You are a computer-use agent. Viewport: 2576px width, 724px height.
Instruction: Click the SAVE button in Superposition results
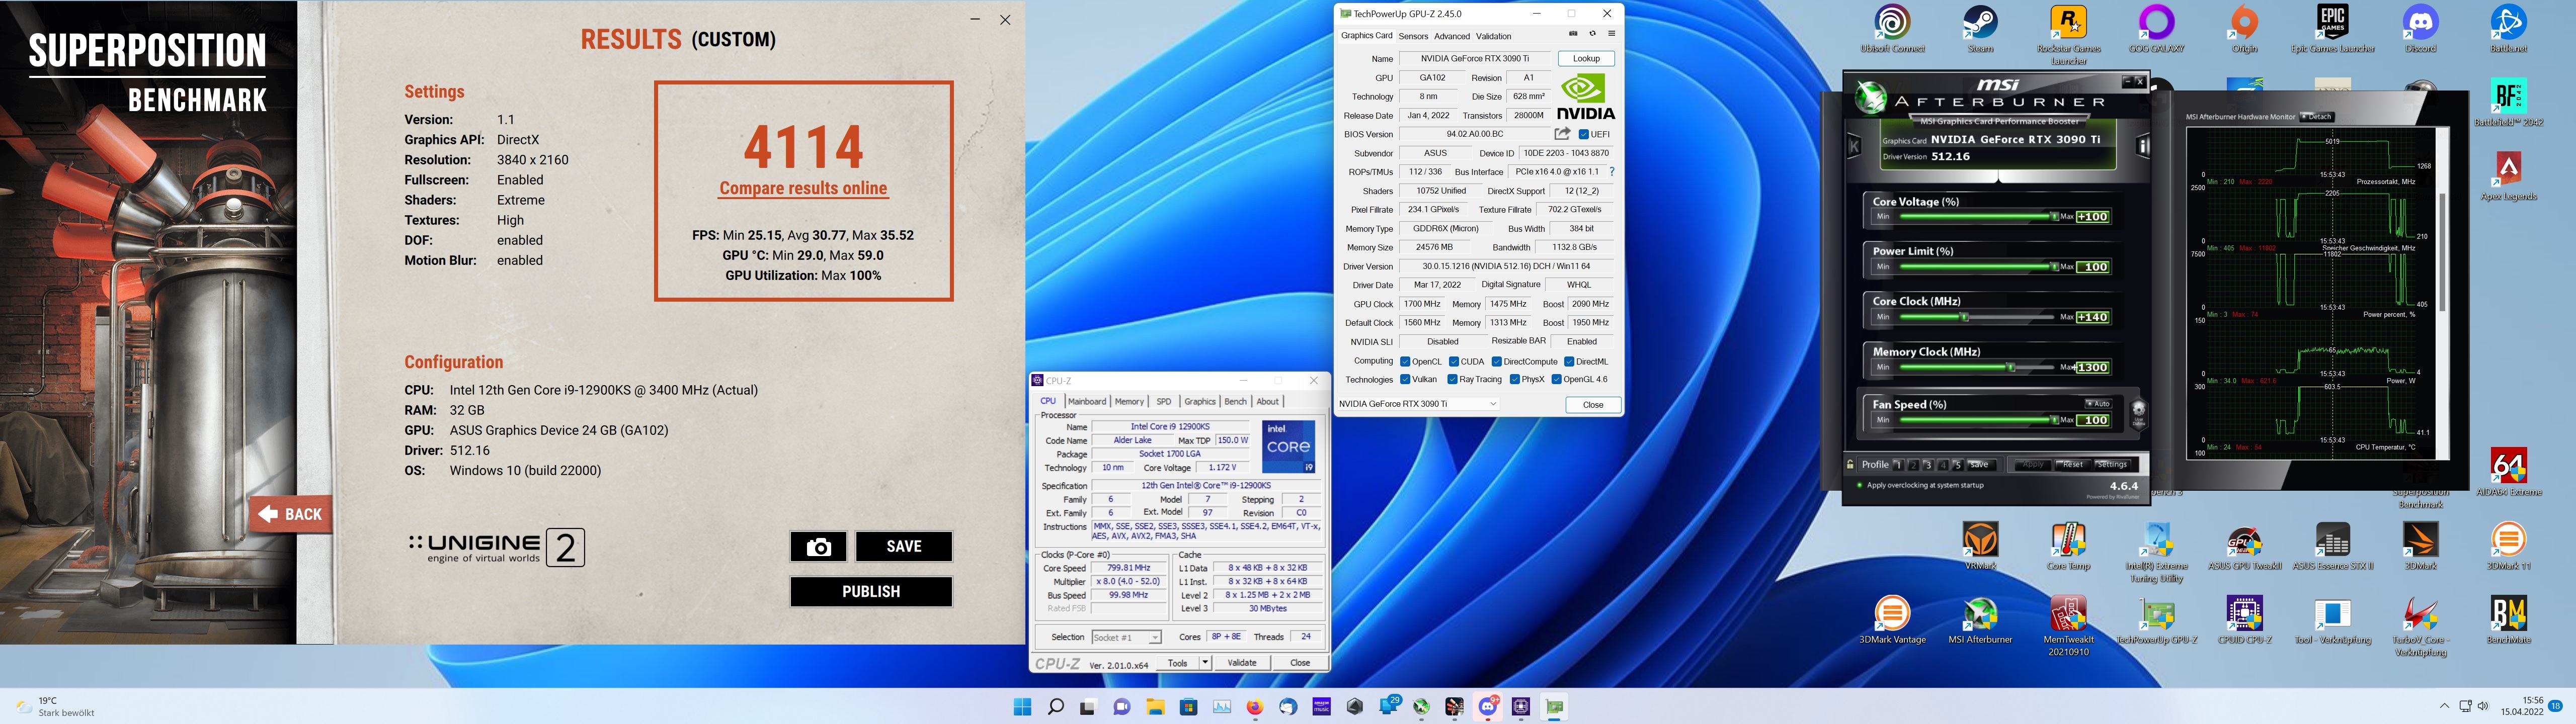click(903, 546)
